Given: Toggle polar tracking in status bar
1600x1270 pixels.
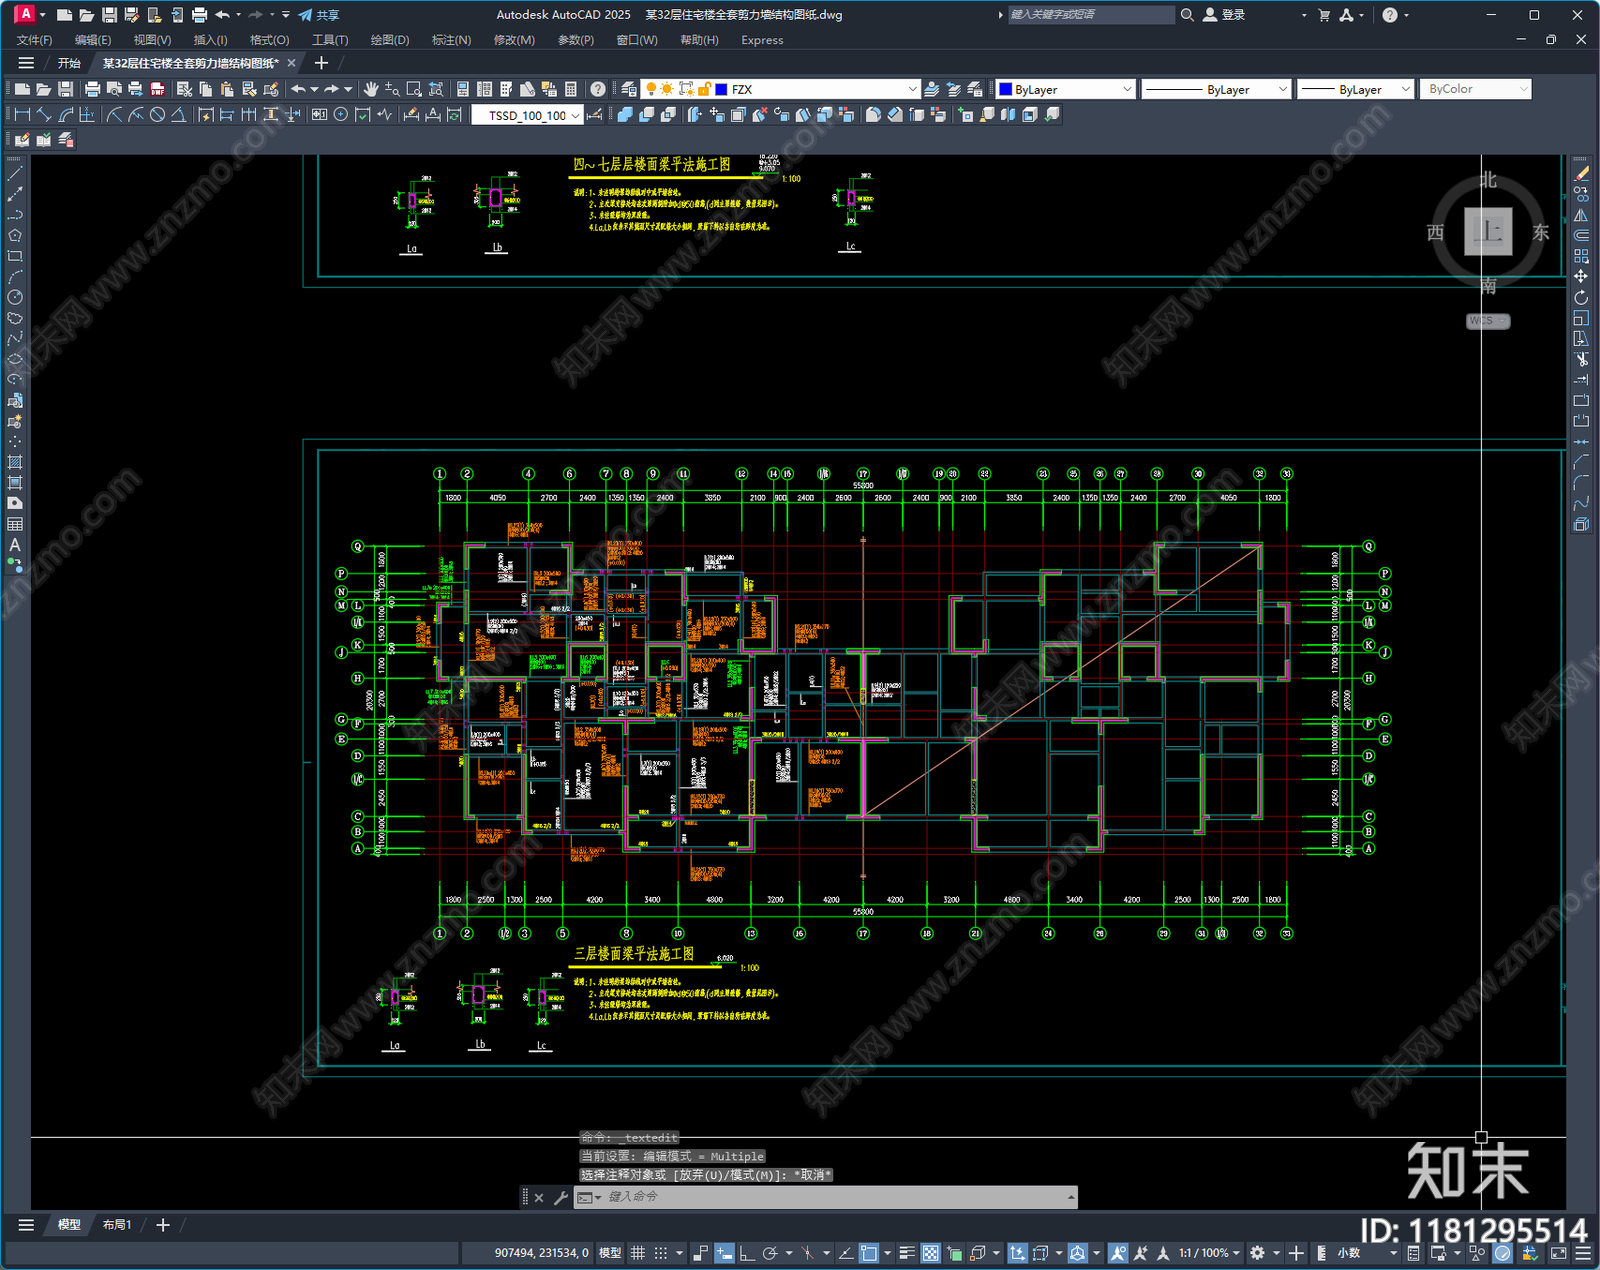Looking at the screenshot, I should [770, 1253].
